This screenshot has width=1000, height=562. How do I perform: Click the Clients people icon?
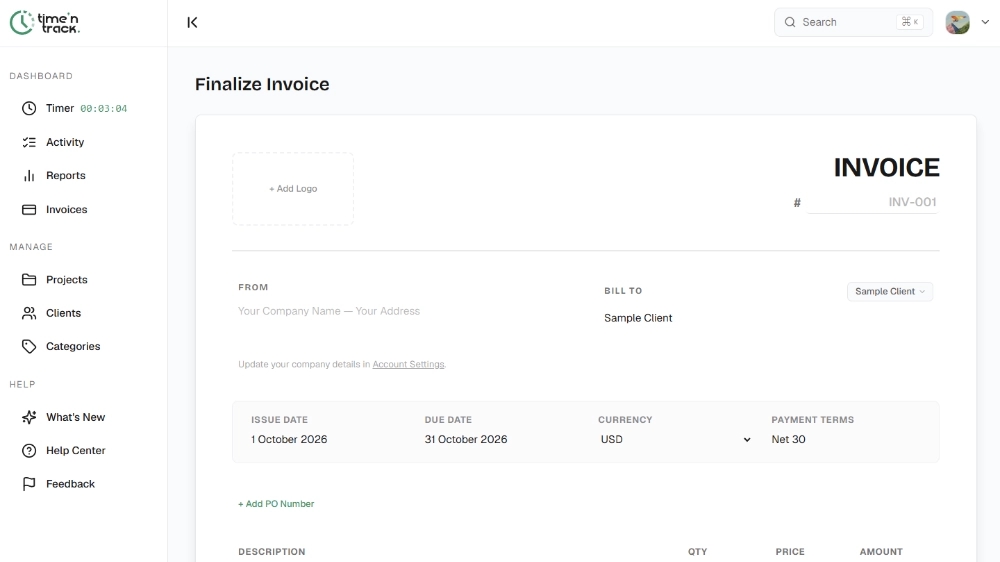coord(29,313)
